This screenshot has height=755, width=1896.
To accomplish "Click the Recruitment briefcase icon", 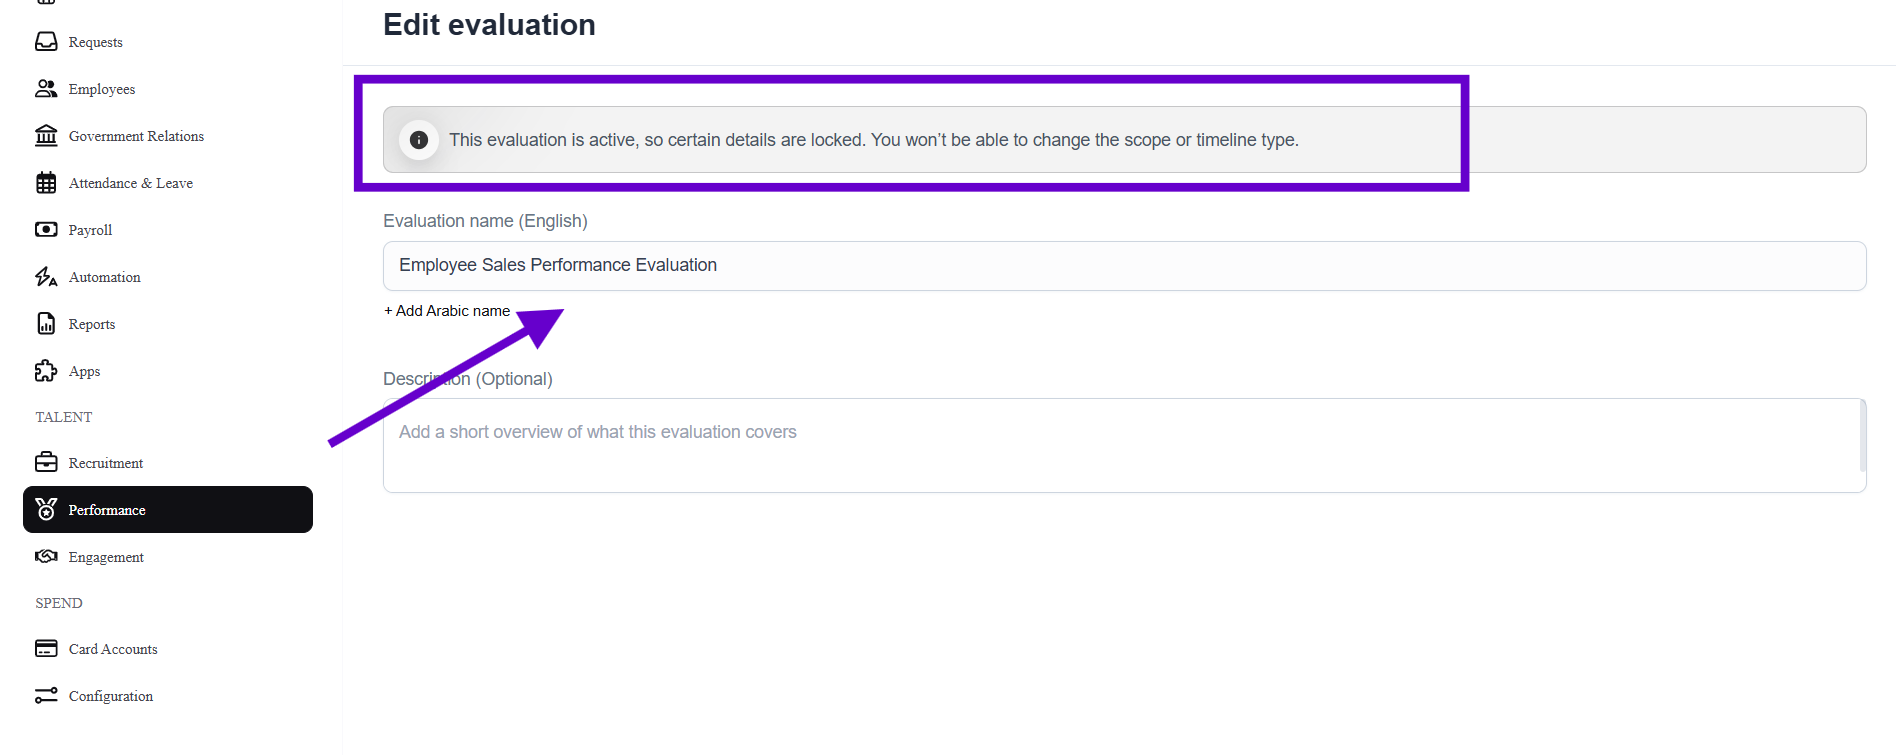I will pos(46,463).
